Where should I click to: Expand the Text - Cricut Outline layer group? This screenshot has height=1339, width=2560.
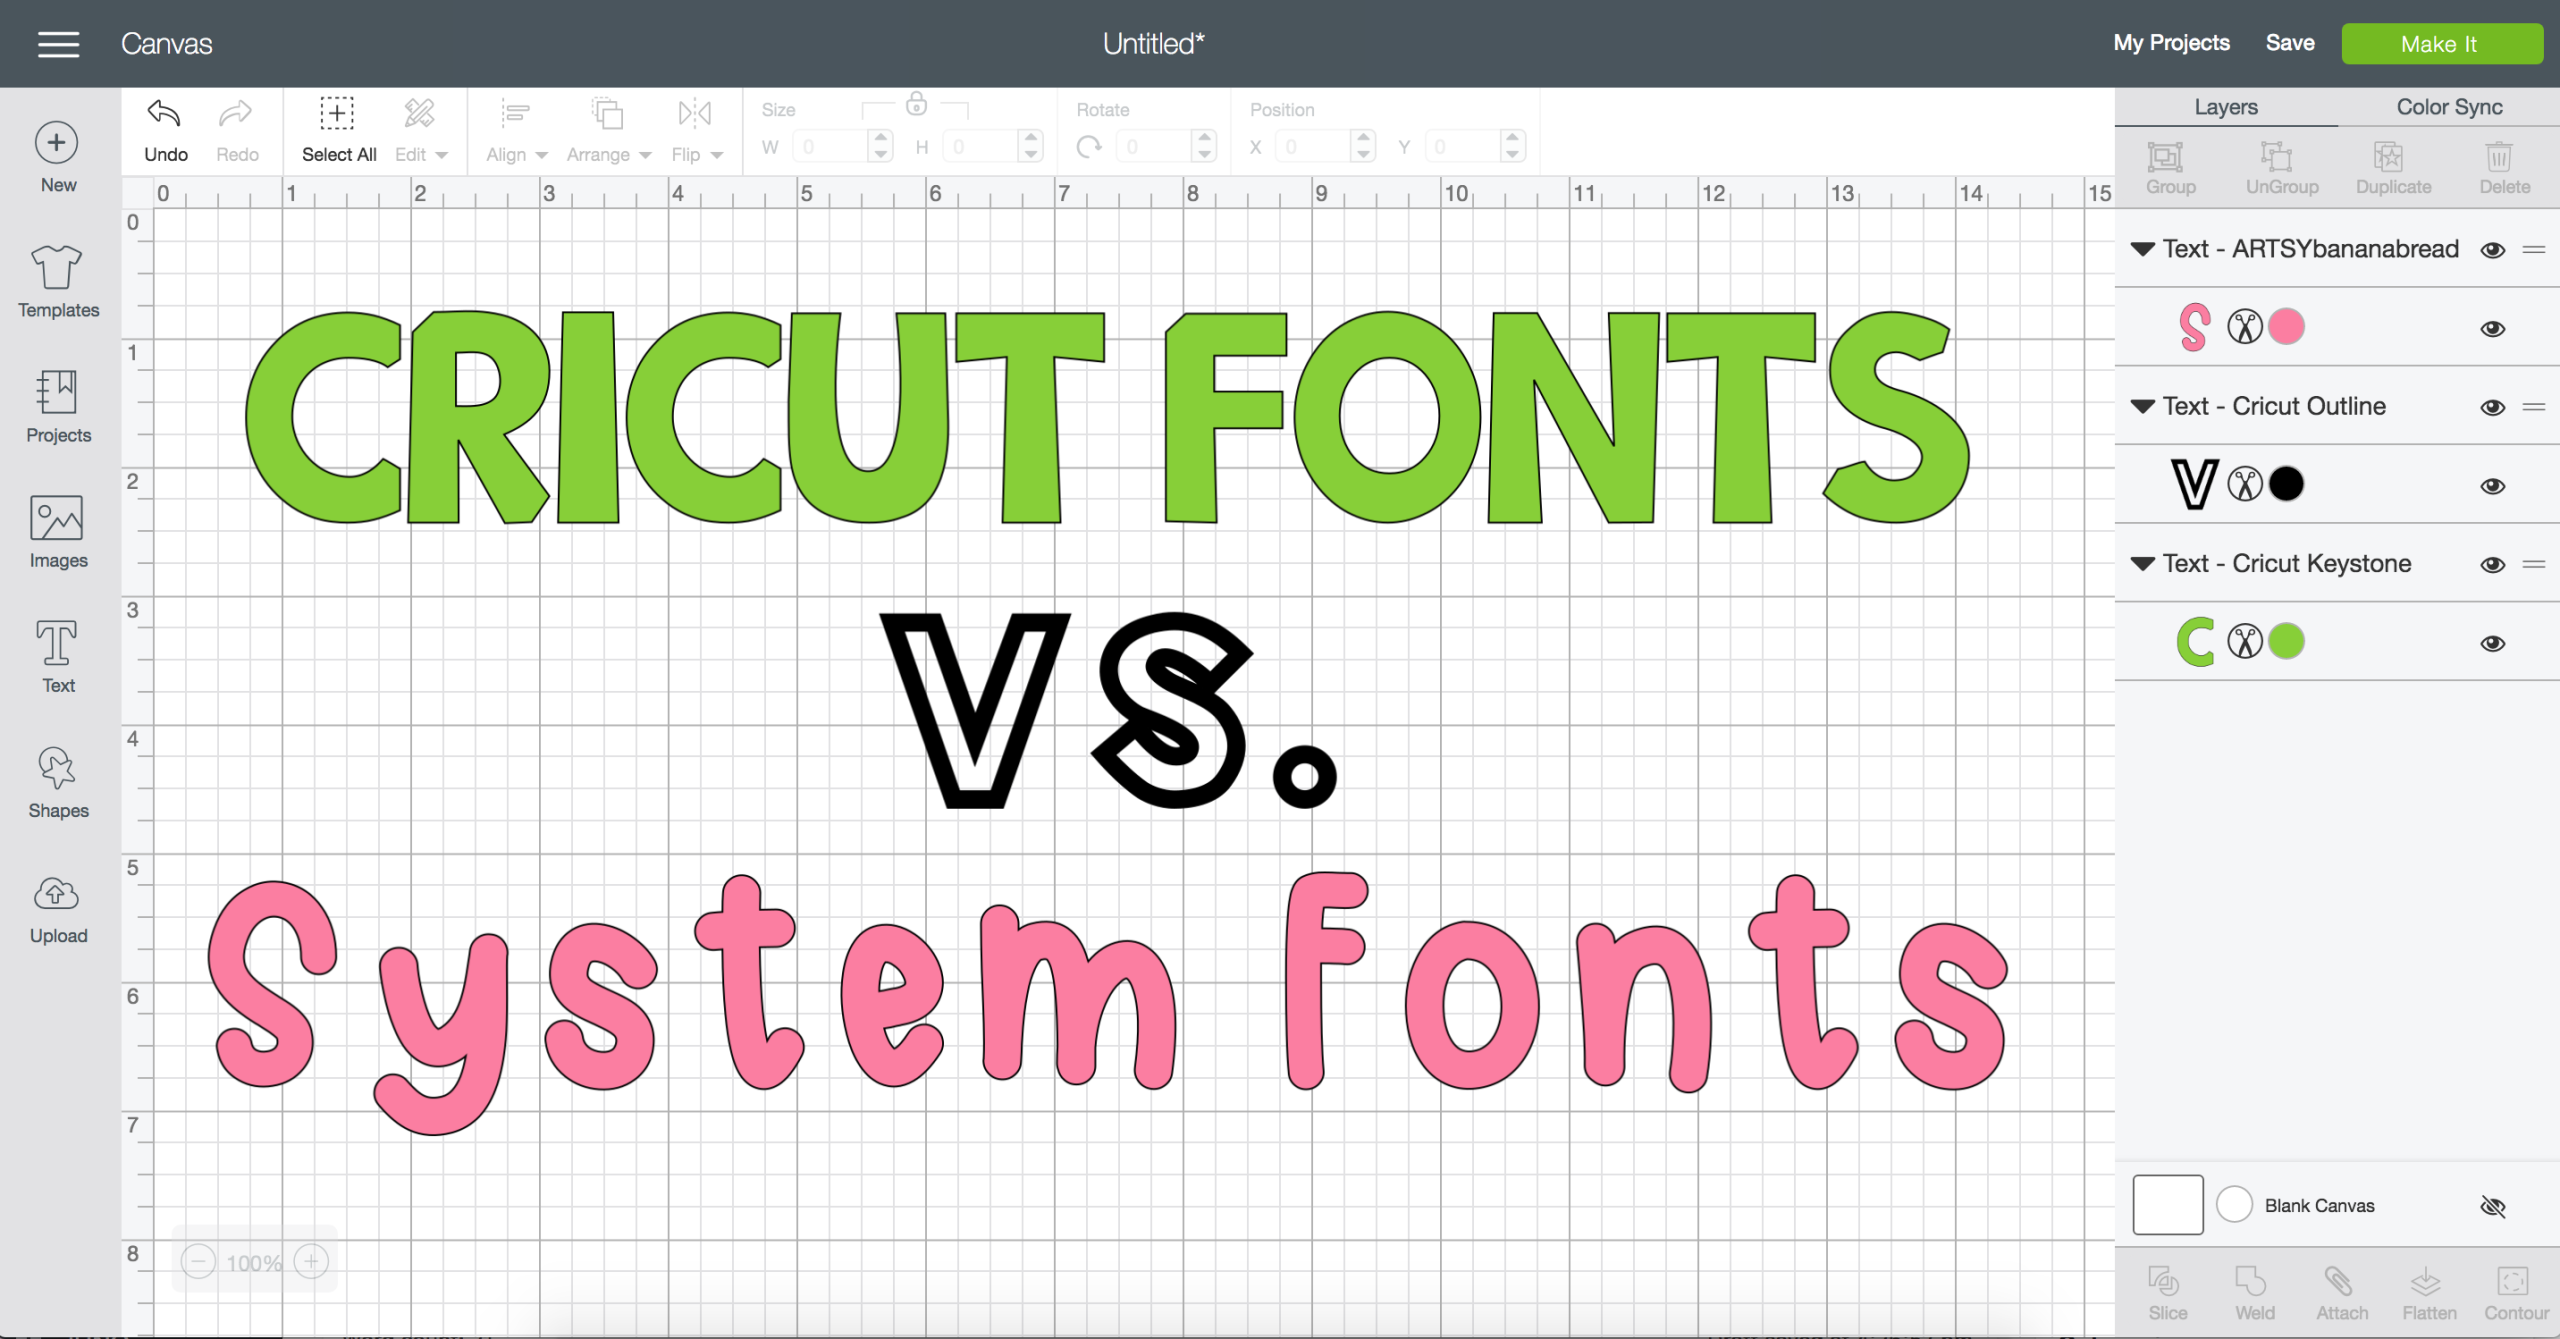click(x=2140, y=408)
